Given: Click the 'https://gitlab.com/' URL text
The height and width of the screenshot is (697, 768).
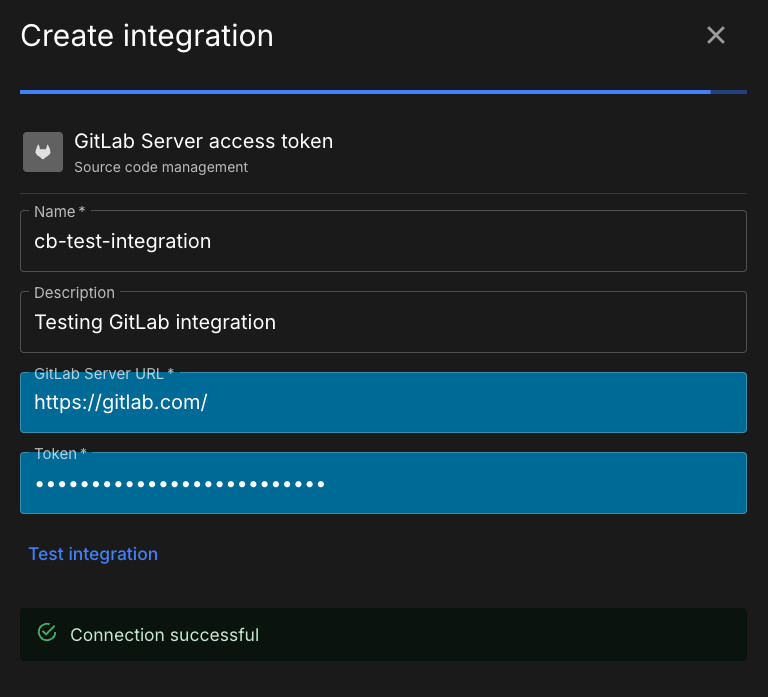Looking at the screenshot, I should tap(121, 403).
